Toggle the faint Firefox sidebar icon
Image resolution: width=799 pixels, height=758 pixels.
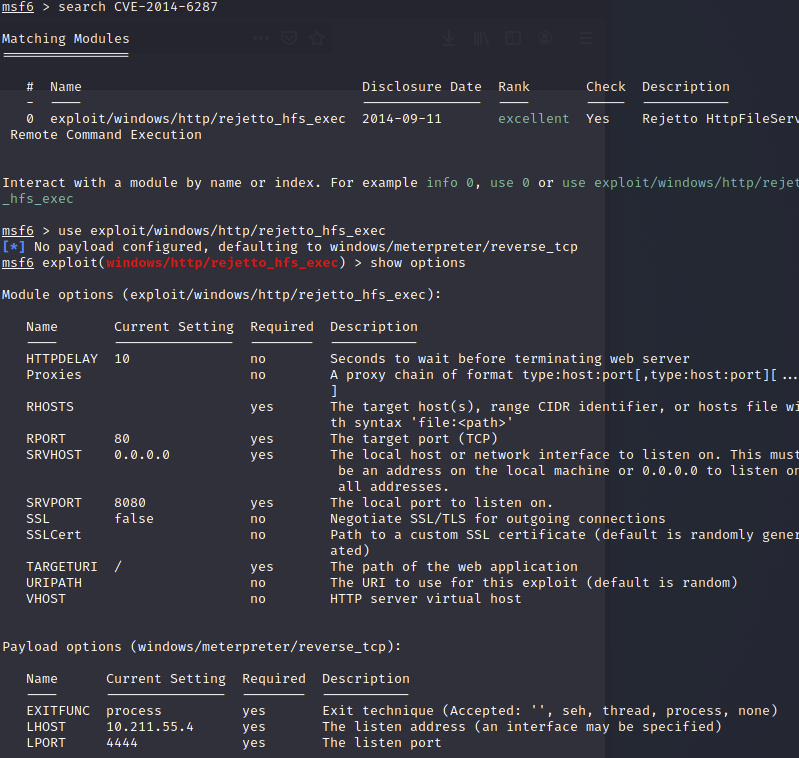coord(513,38)
